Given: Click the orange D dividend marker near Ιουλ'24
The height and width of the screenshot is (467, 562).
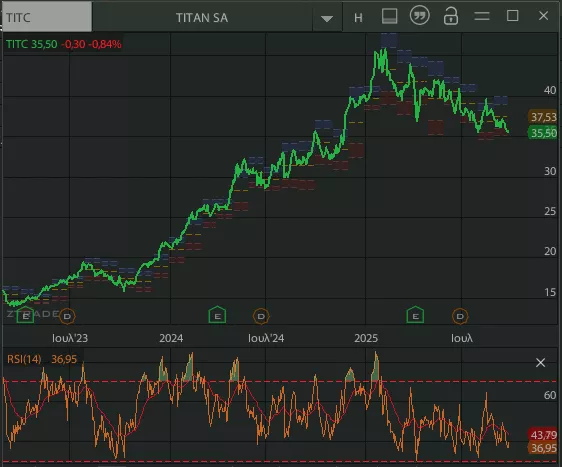Looking at the screenshot, I should (x=261, y=316).
